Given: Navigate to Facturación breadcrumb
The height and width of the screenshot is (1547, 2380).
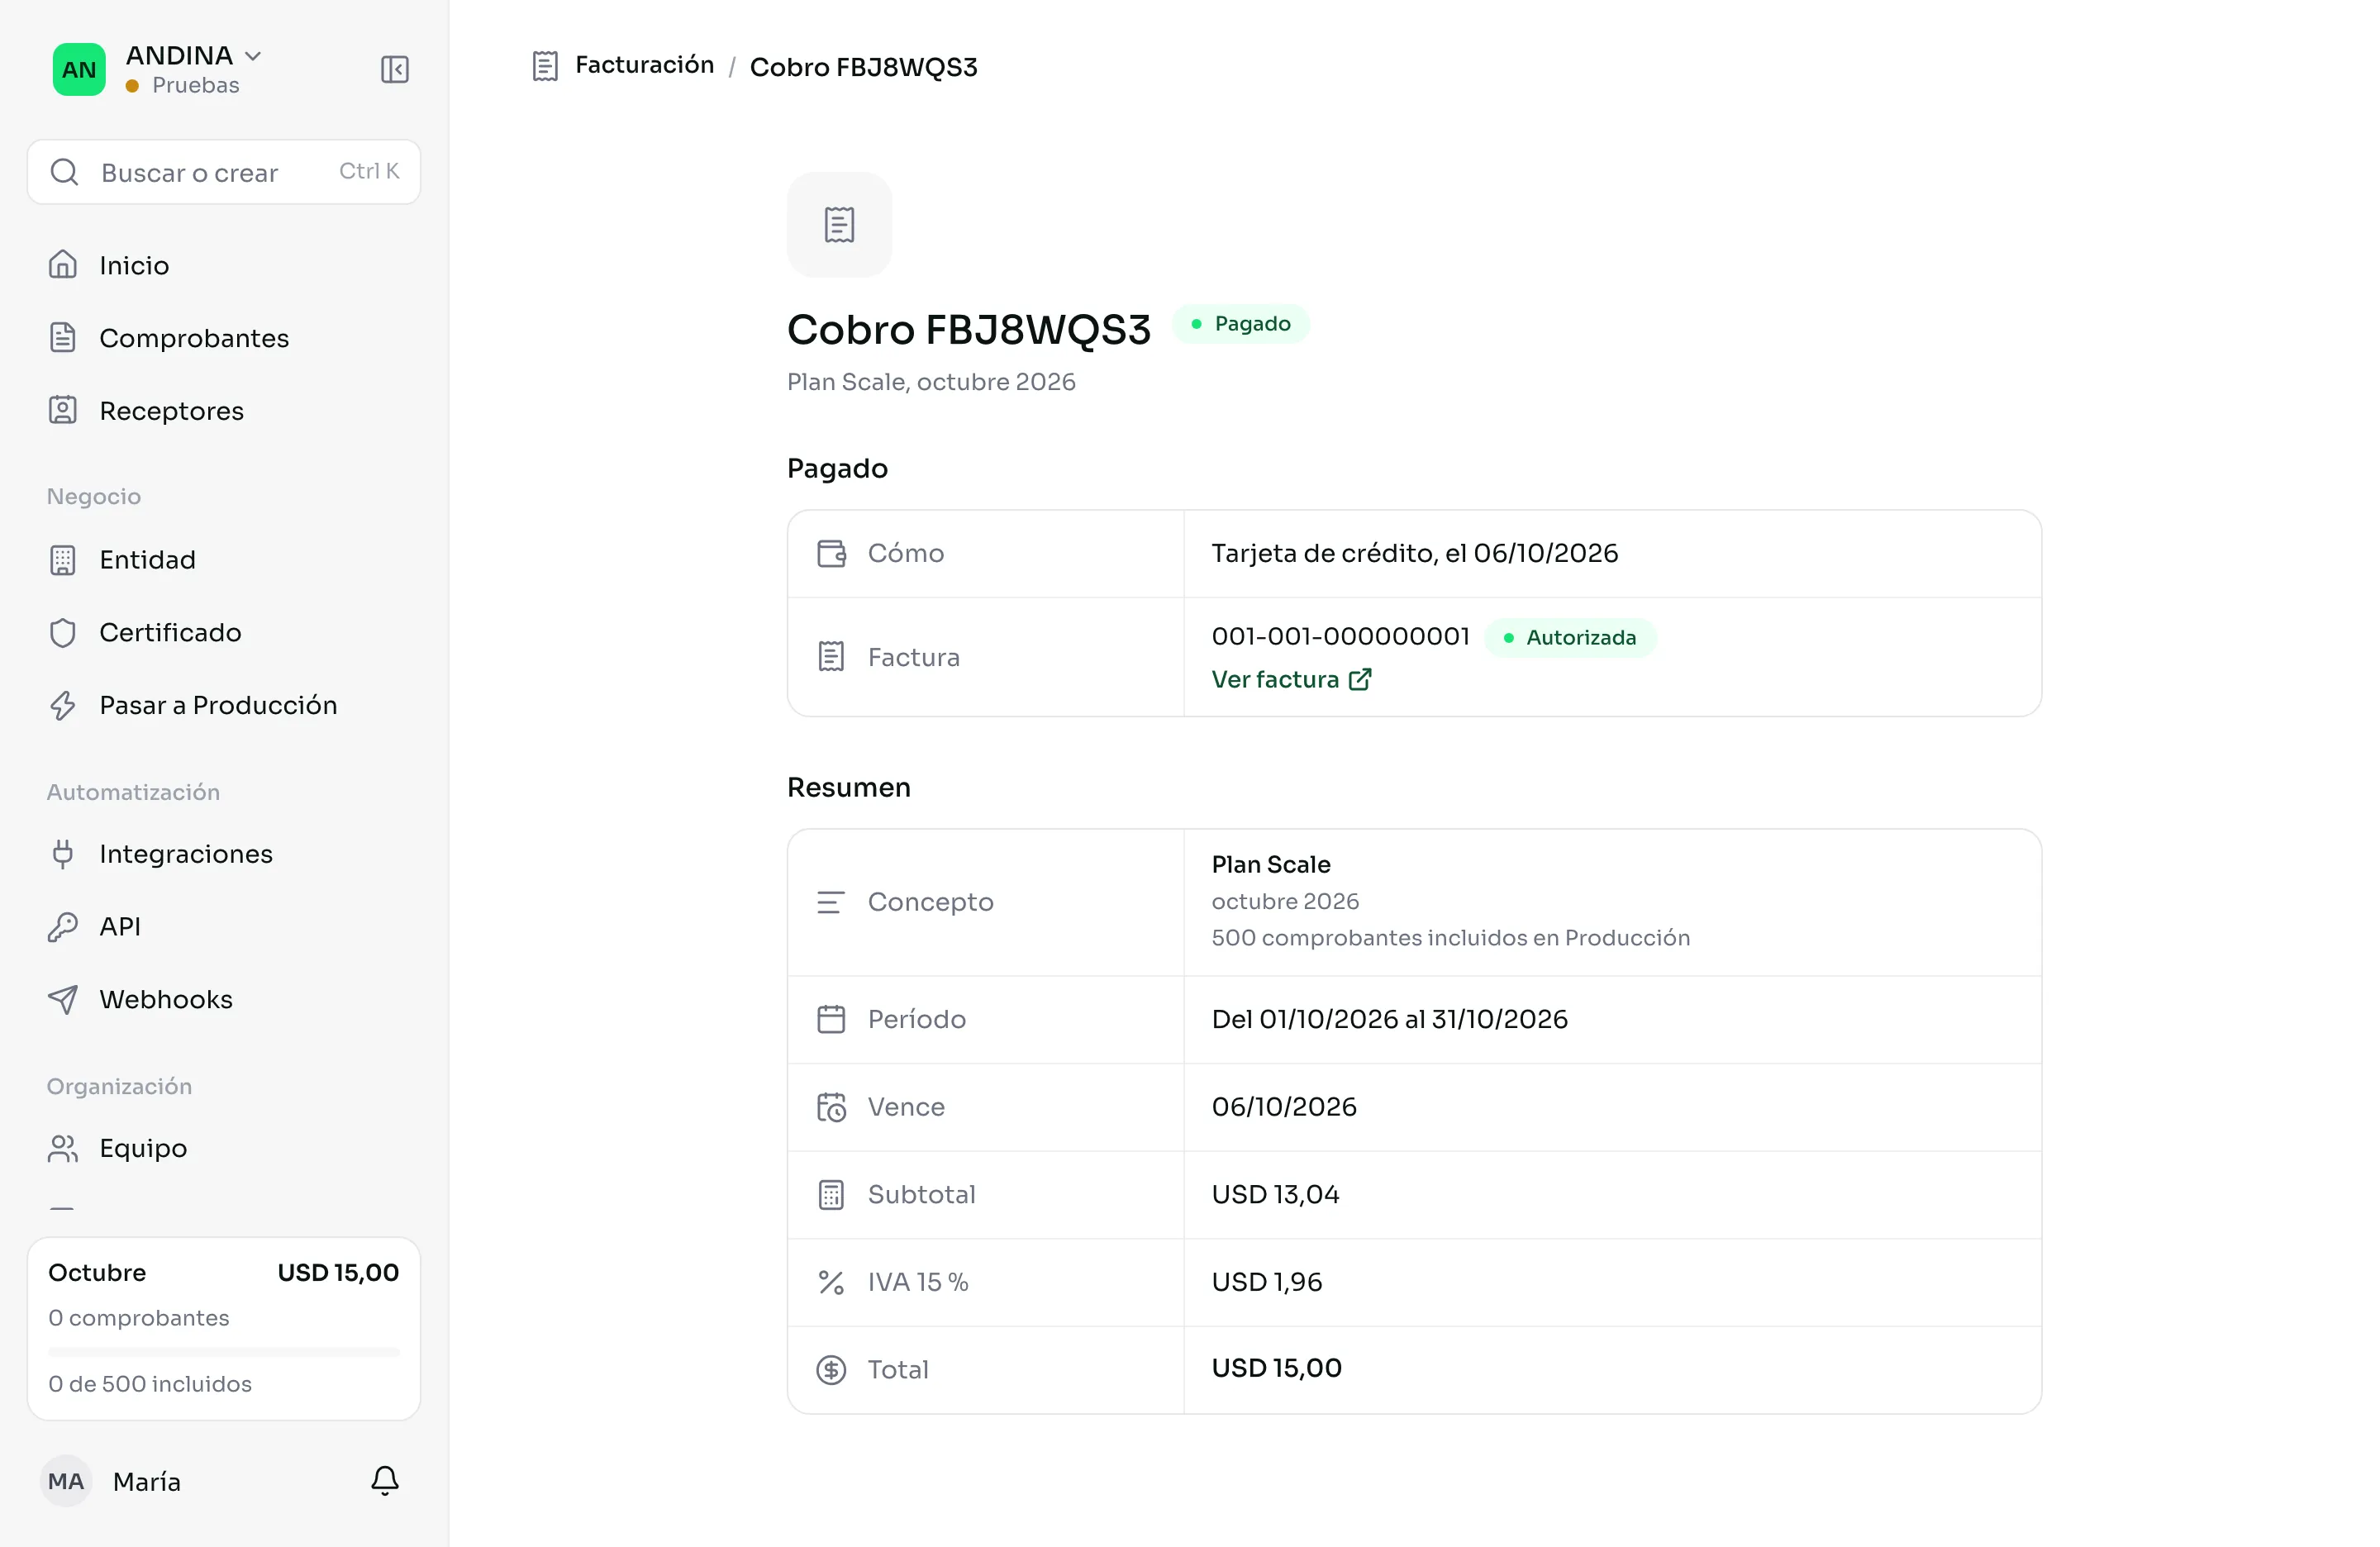Looking at the screenshot, I should (x=644, y=65).
